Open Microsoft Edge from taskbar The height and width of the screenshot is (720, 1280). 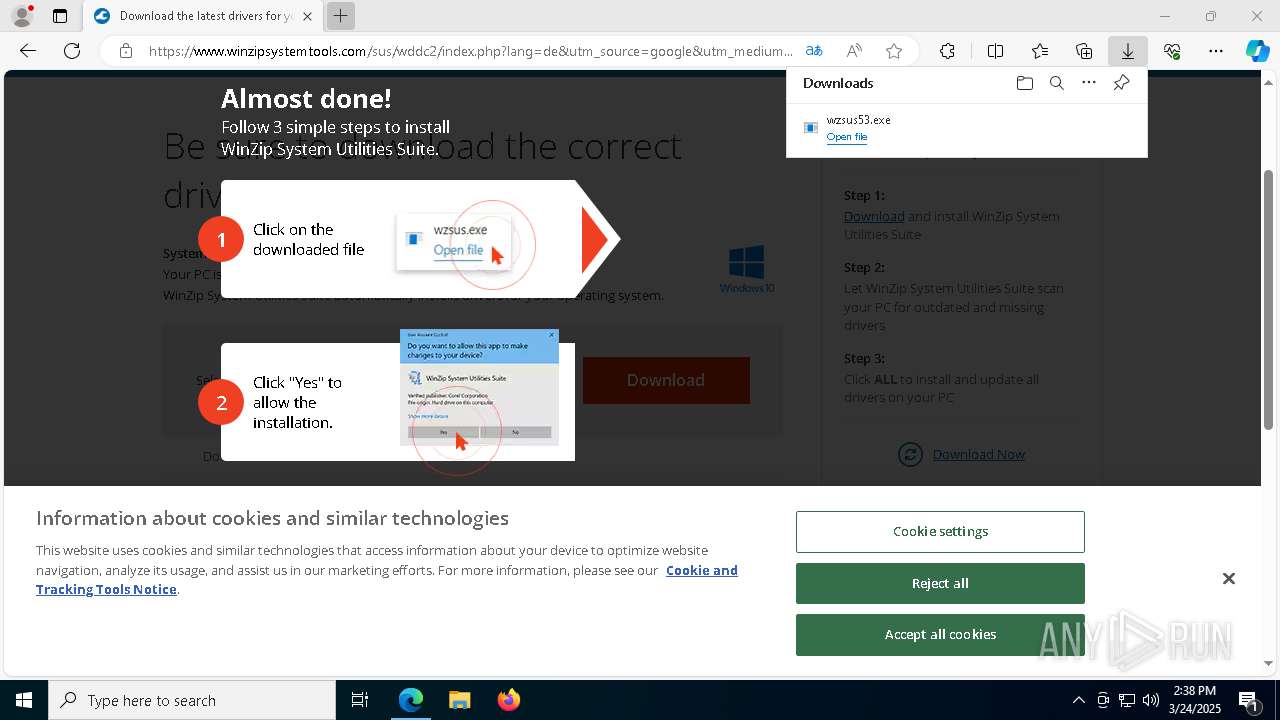coord(411,700)
